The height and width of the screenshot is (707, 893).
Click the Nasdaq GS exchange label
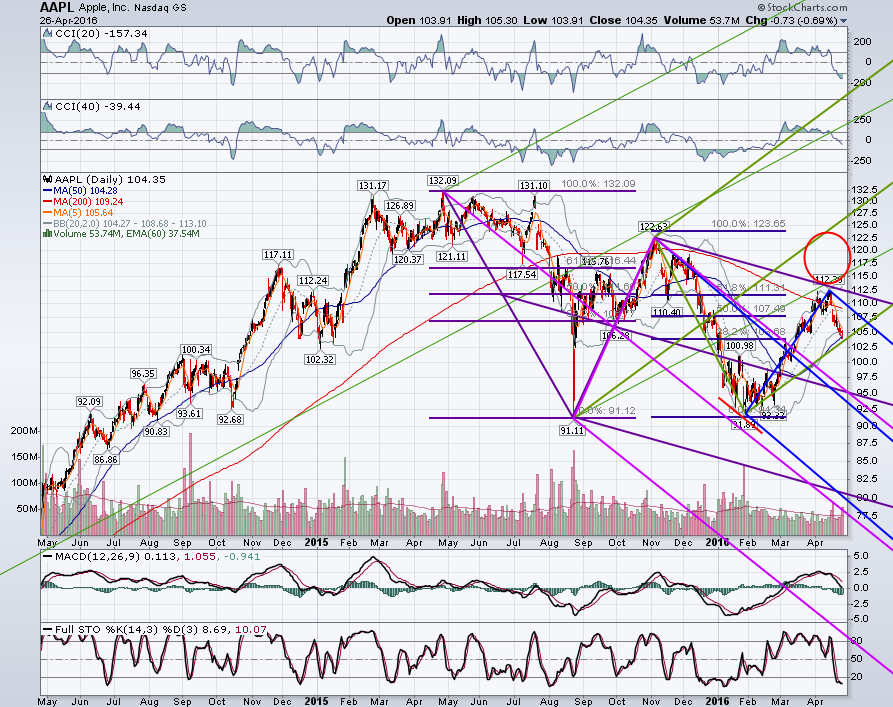[159, 8]
